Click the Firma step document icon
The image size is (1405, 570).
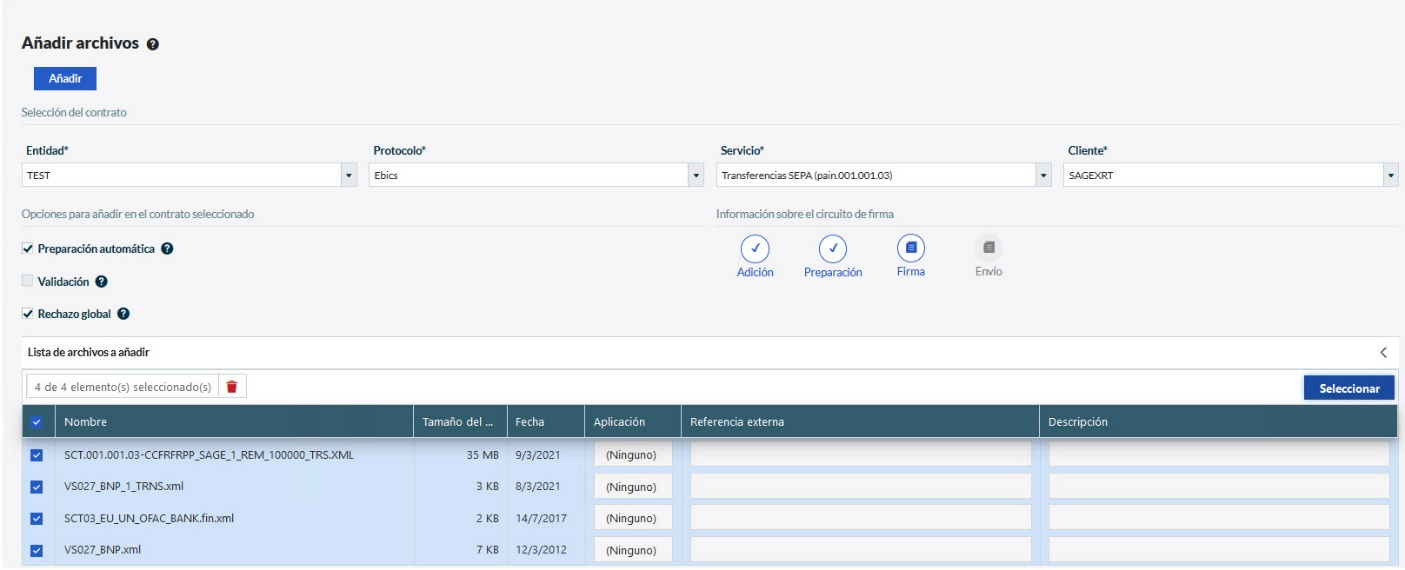tap(910, 245)
